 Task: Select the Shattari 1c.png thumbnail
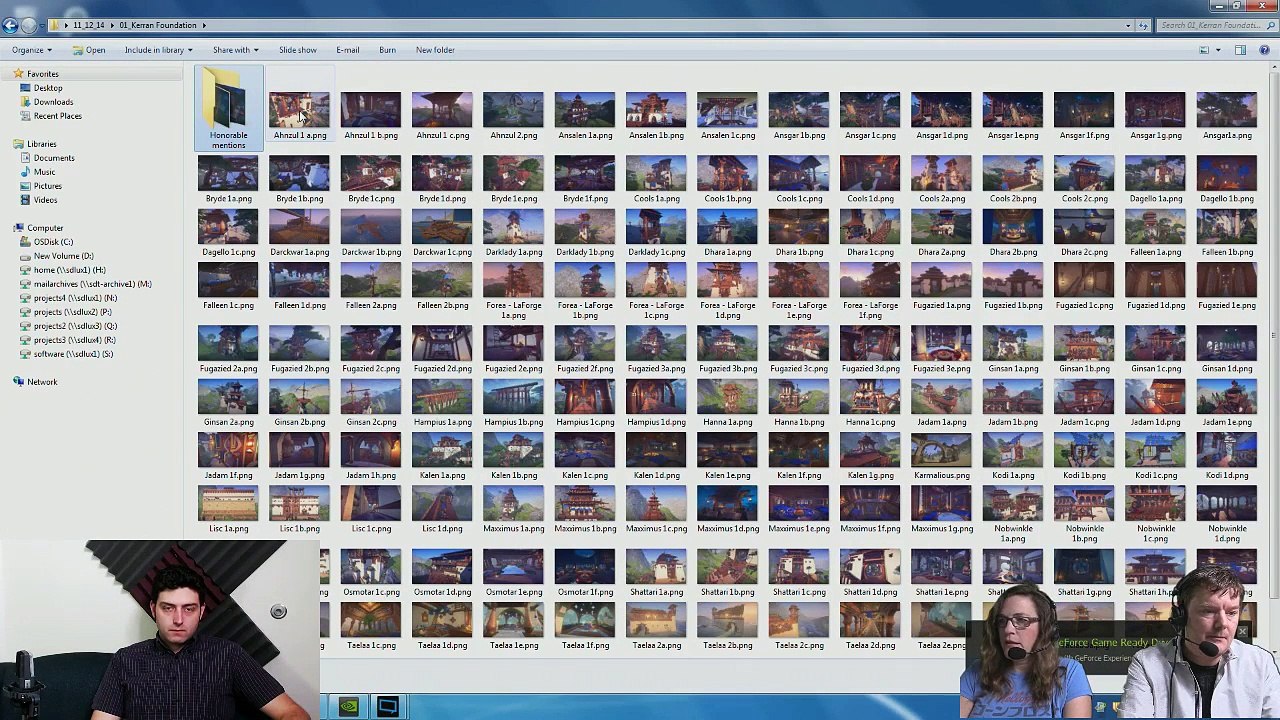point(799,568)
